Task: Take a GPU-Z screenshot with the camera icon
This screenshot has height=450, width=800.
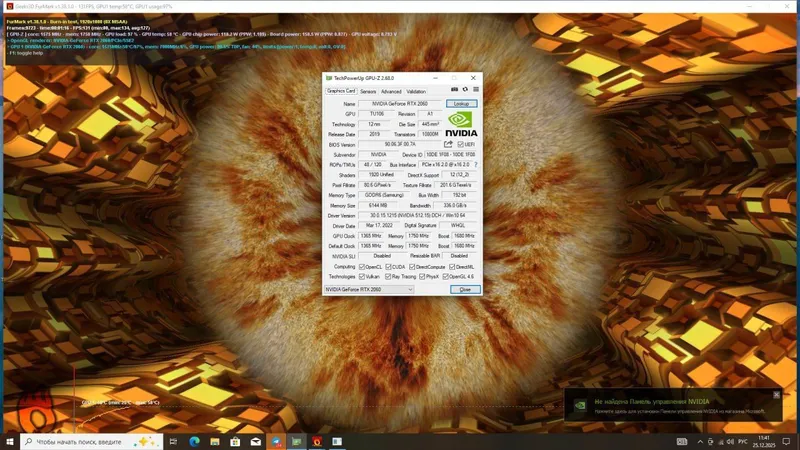Action: coord(455,89)
